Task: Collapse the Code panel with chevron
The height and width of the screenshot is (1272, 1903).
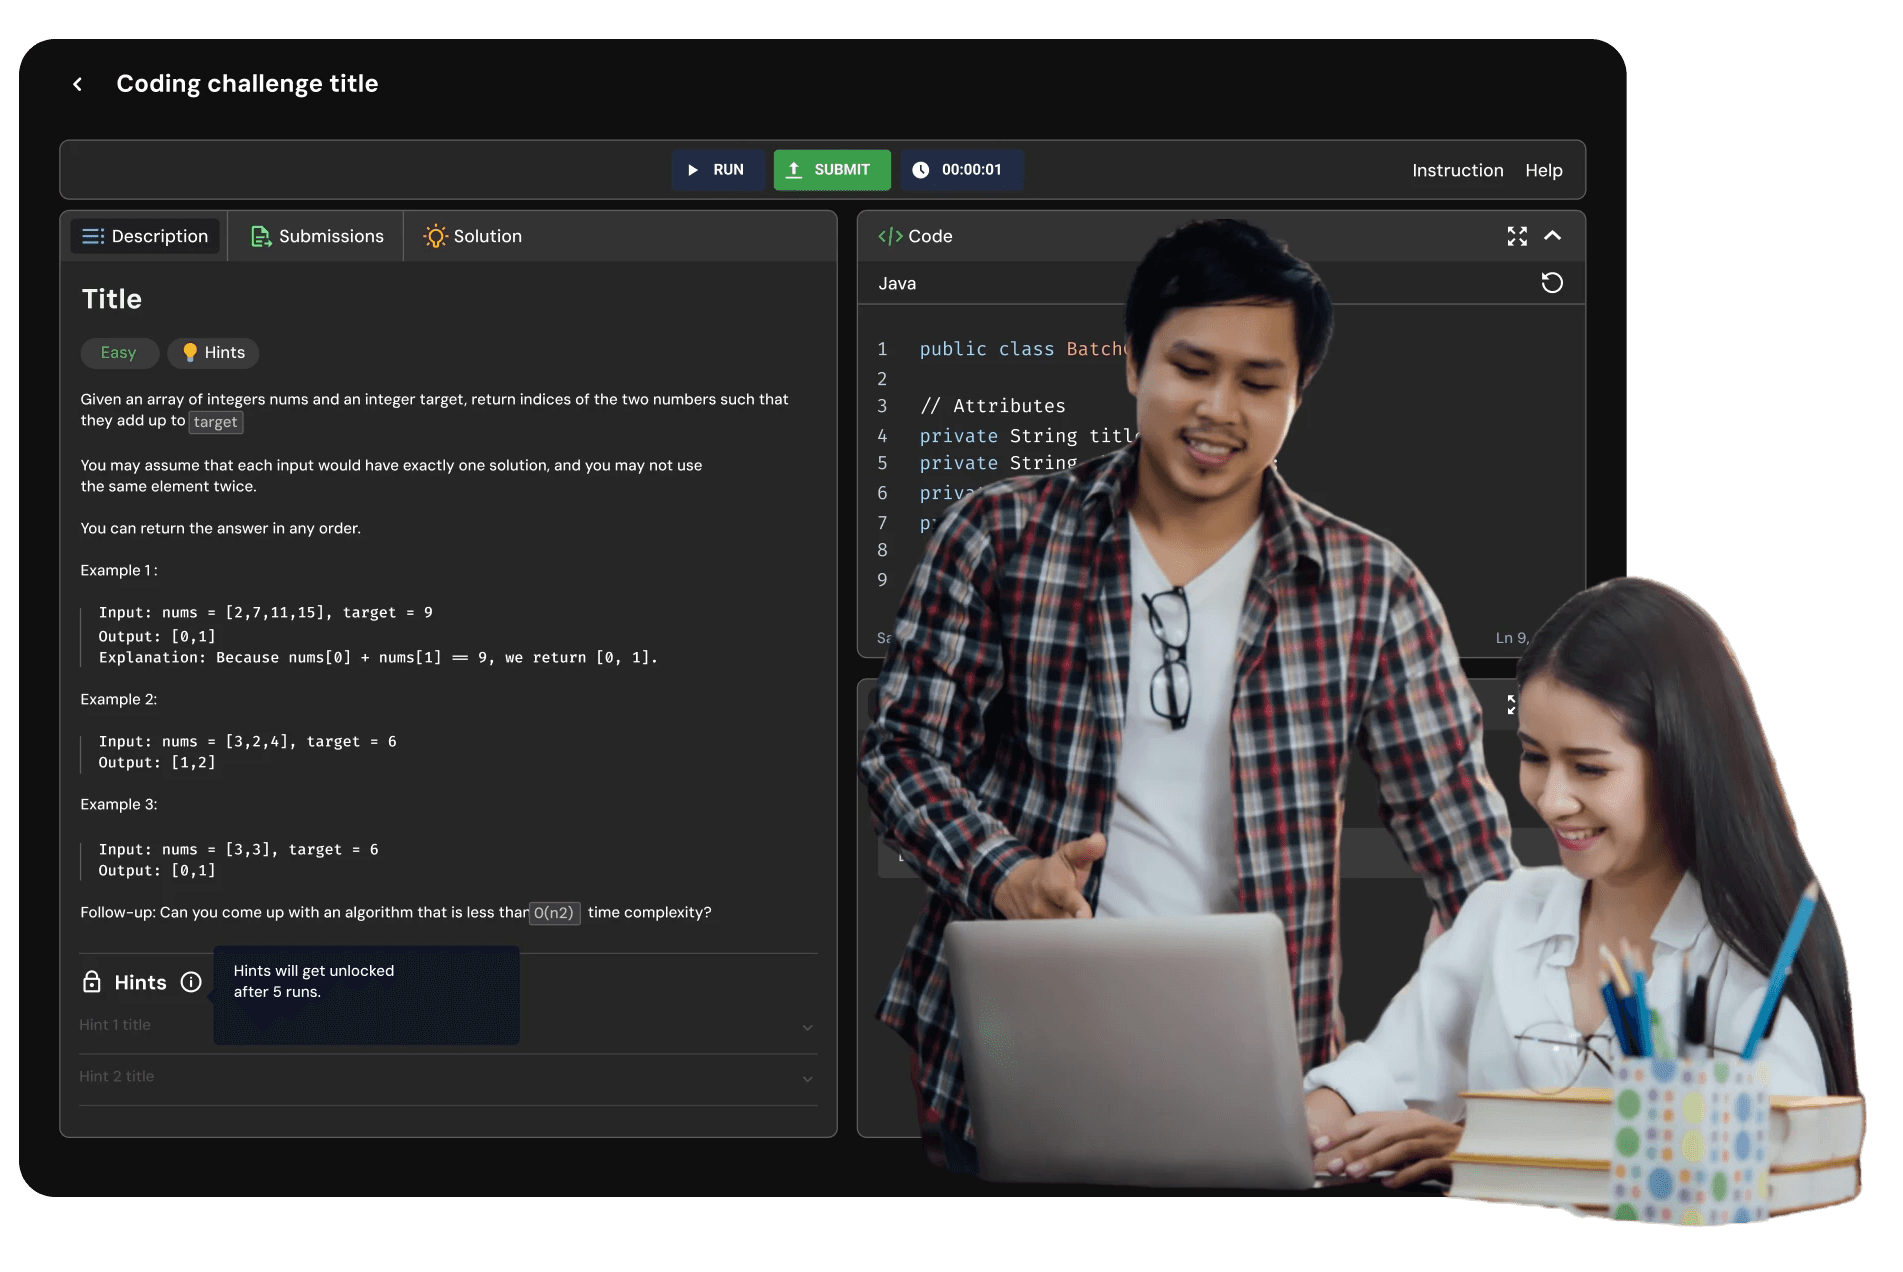Action: tap(1552, 236)
